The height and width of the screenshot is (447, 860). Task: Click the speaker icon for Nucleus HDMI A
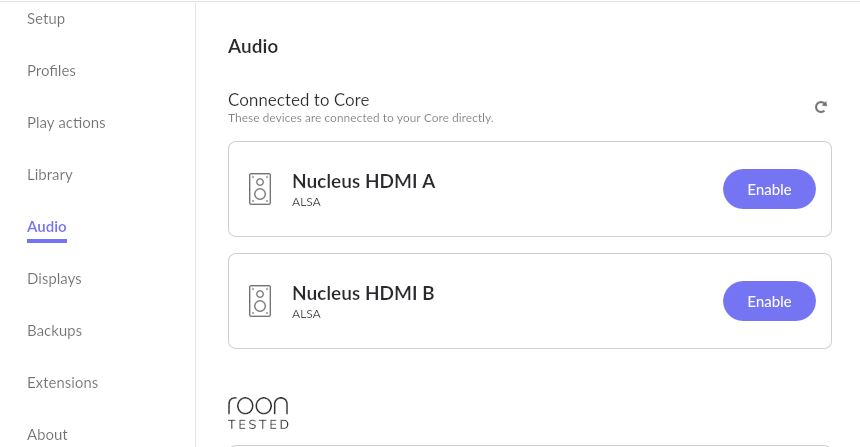click(x=260, y=189)
